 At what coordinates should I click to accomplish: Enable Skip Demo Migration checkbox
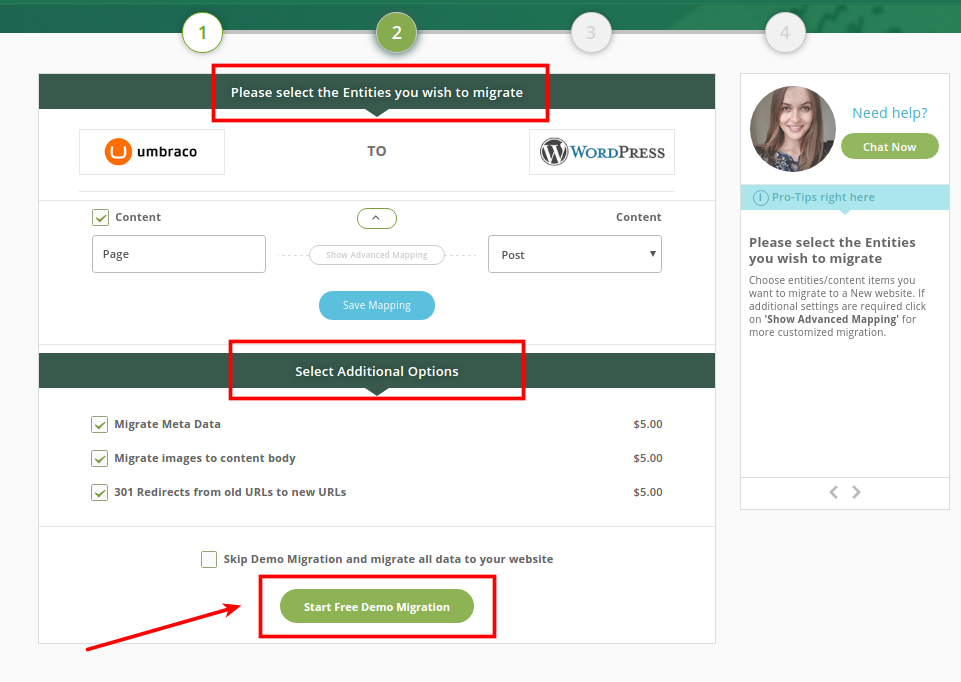(209, 559)
